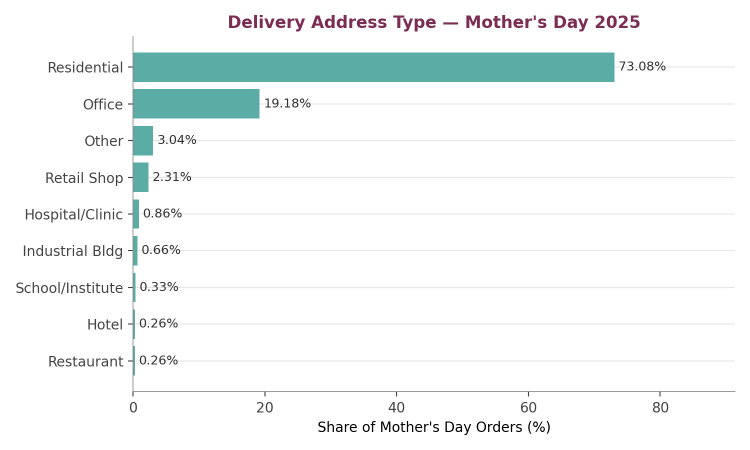Viewport: 750px width, 450px height.
Task: Click the 73.08% value label
Action: (642, 66)
